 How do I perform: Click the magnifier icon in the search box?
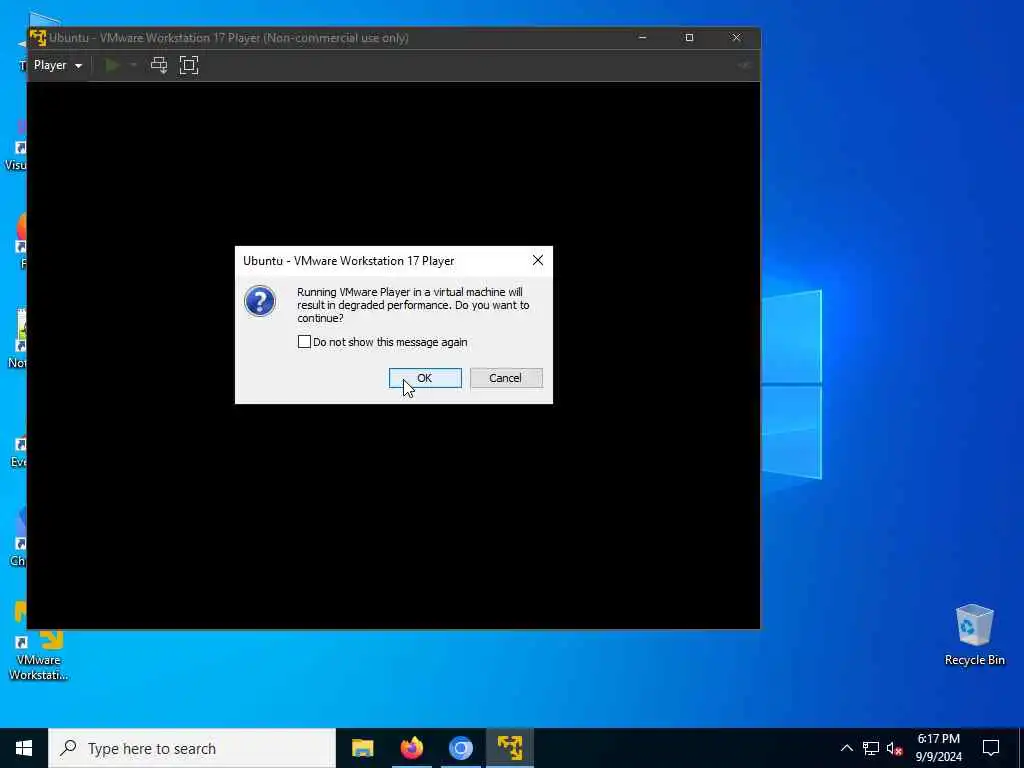(x=68, y=748)
